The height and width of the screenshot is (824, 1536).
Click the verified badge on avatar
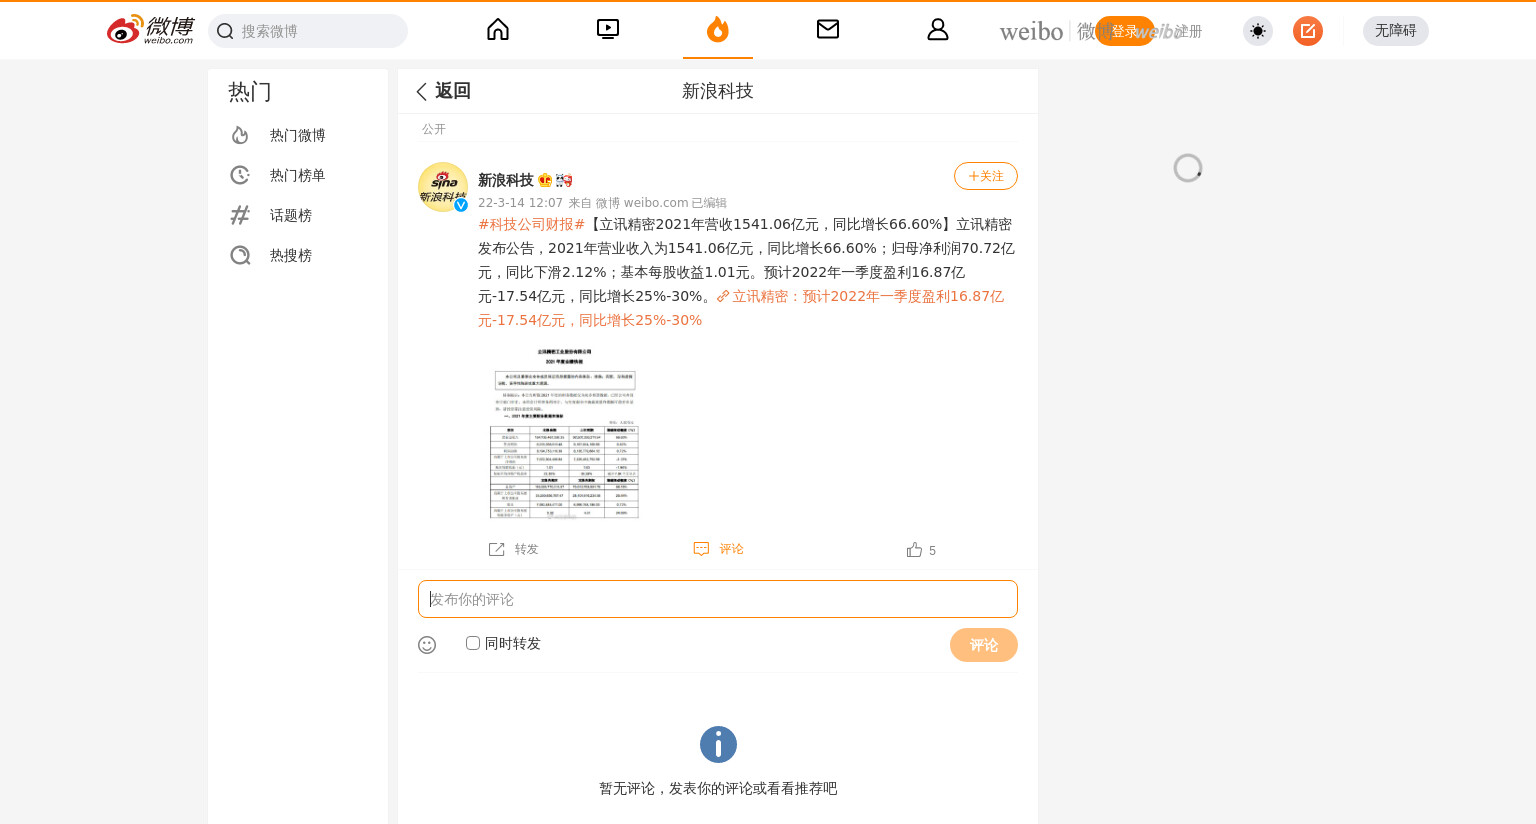point(461,205)
